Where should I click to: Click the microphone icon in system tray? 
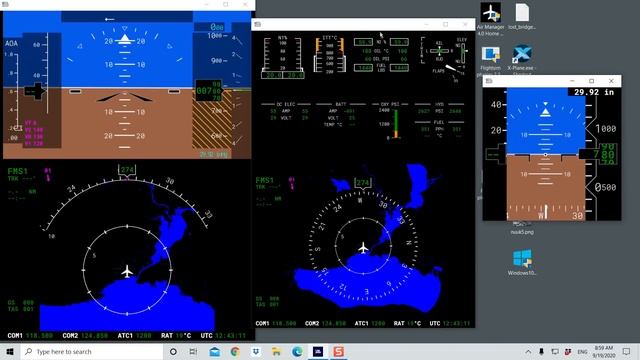click(x=541, y=351)
